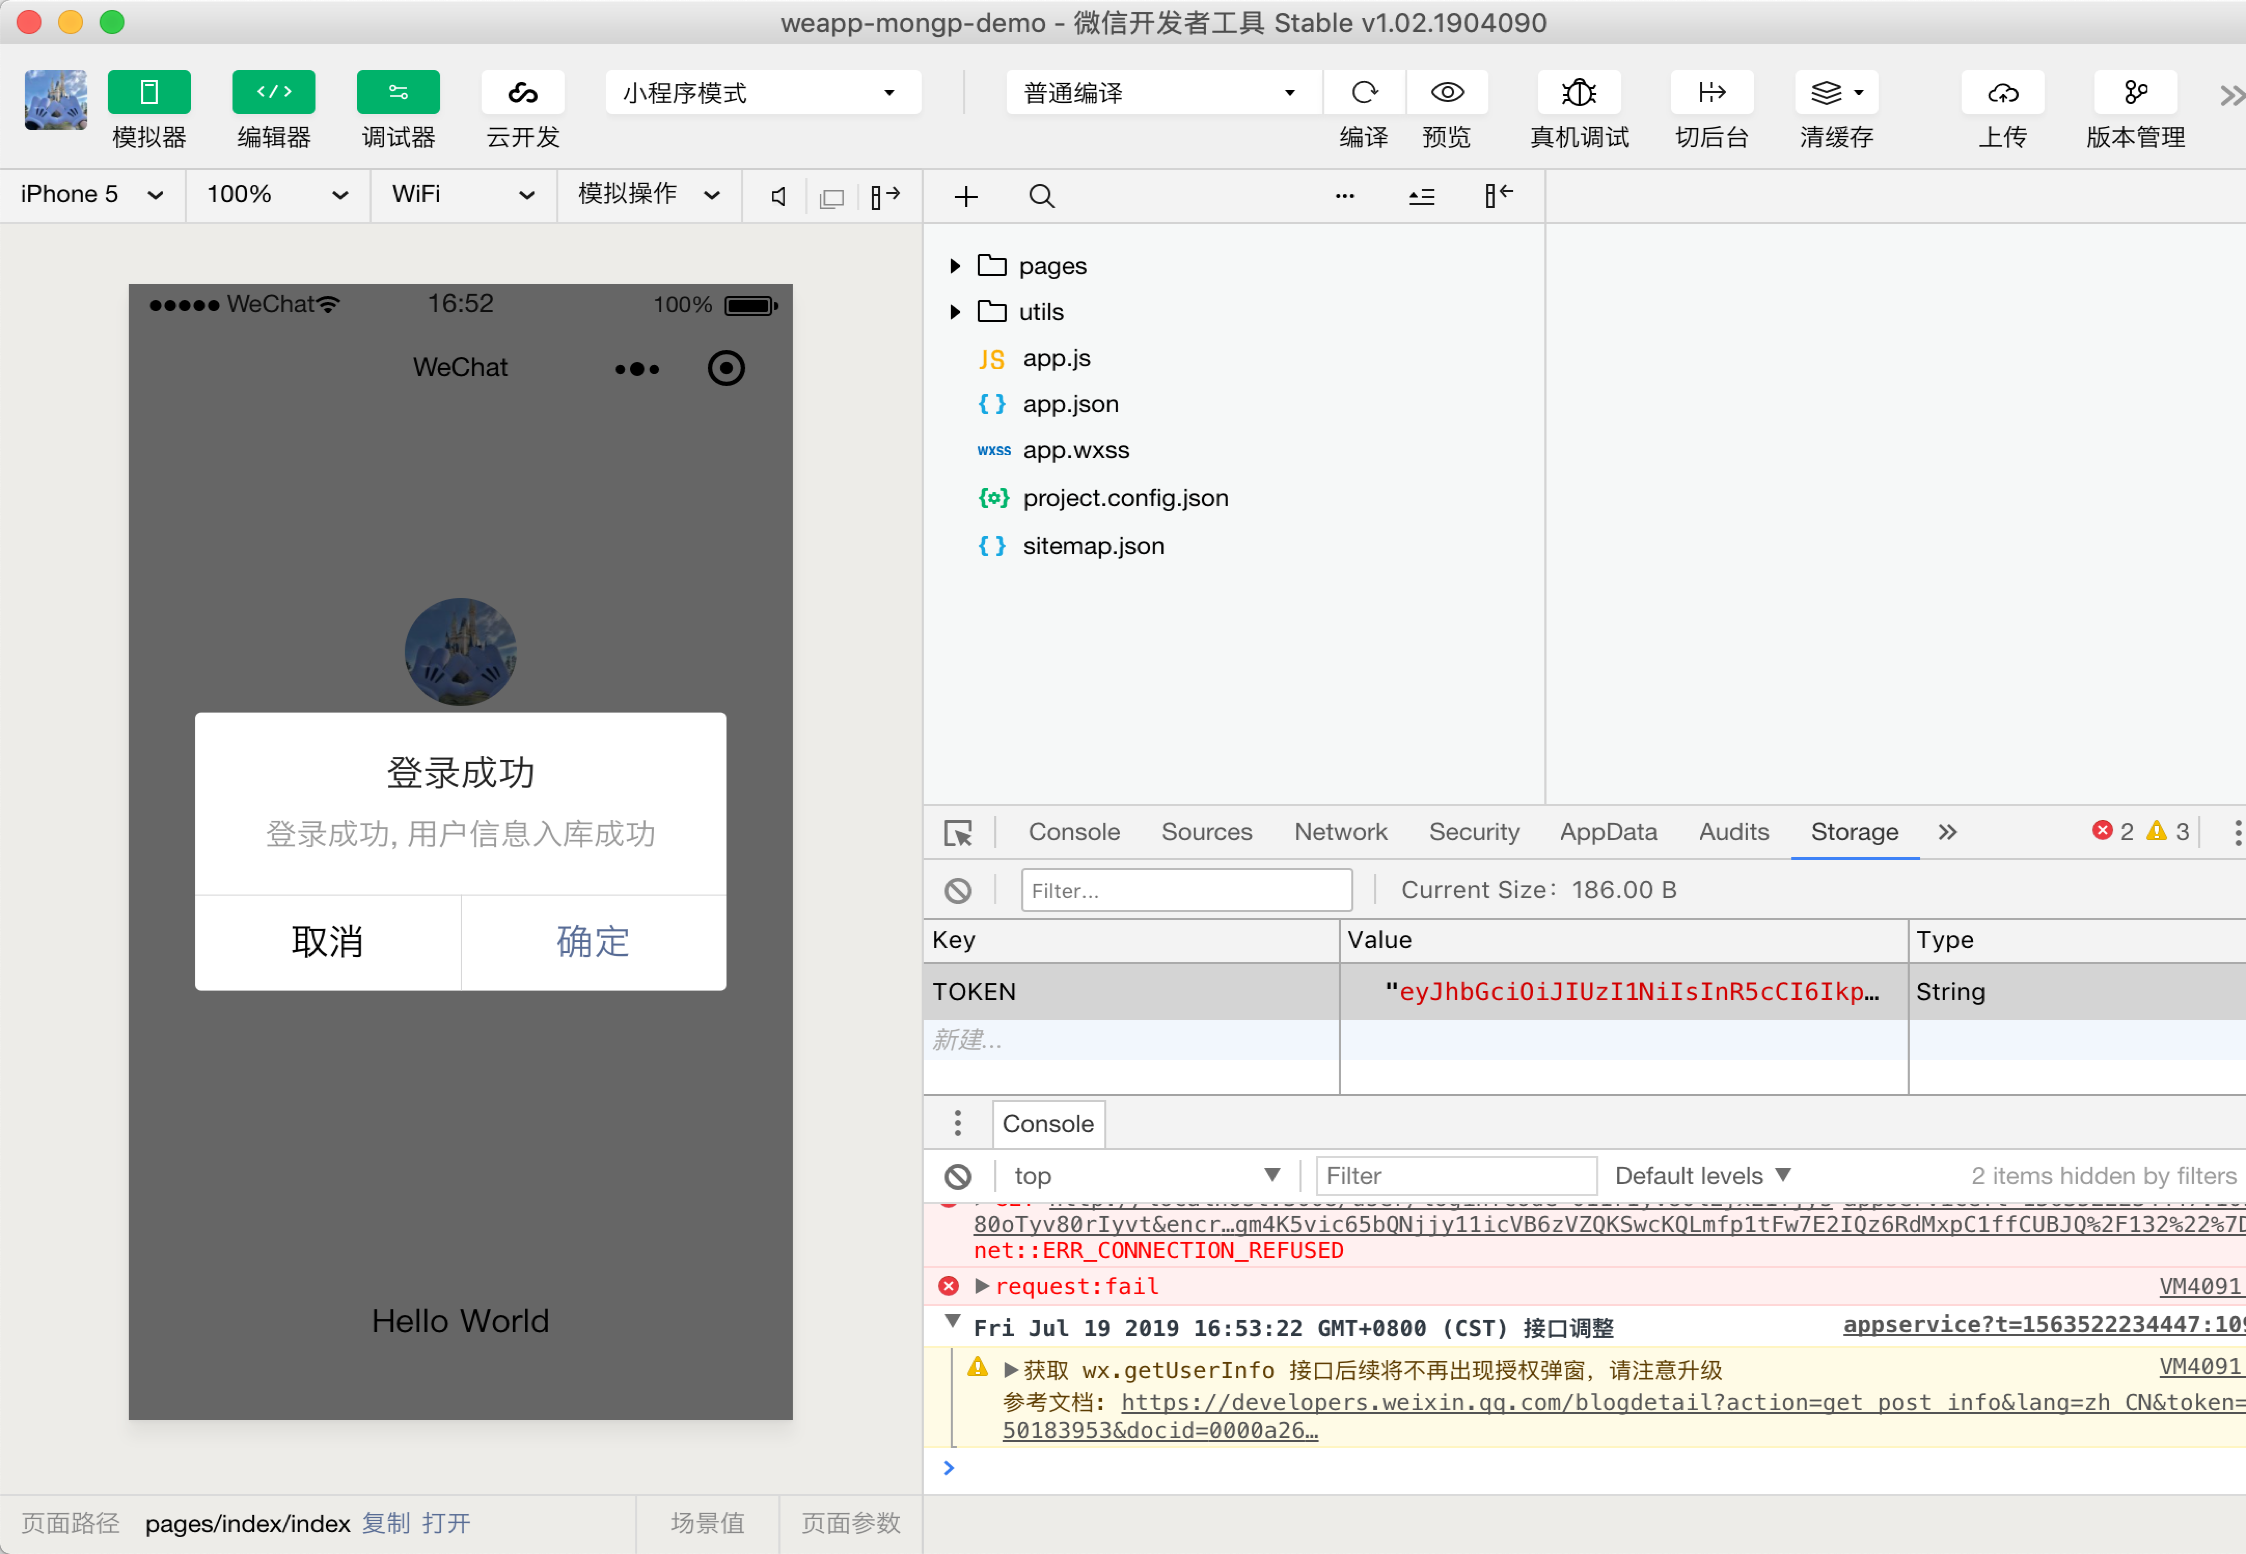The image size is (2246, 1554).
Task: Open app.json in the file tree
Action: tap(1070, 404)
